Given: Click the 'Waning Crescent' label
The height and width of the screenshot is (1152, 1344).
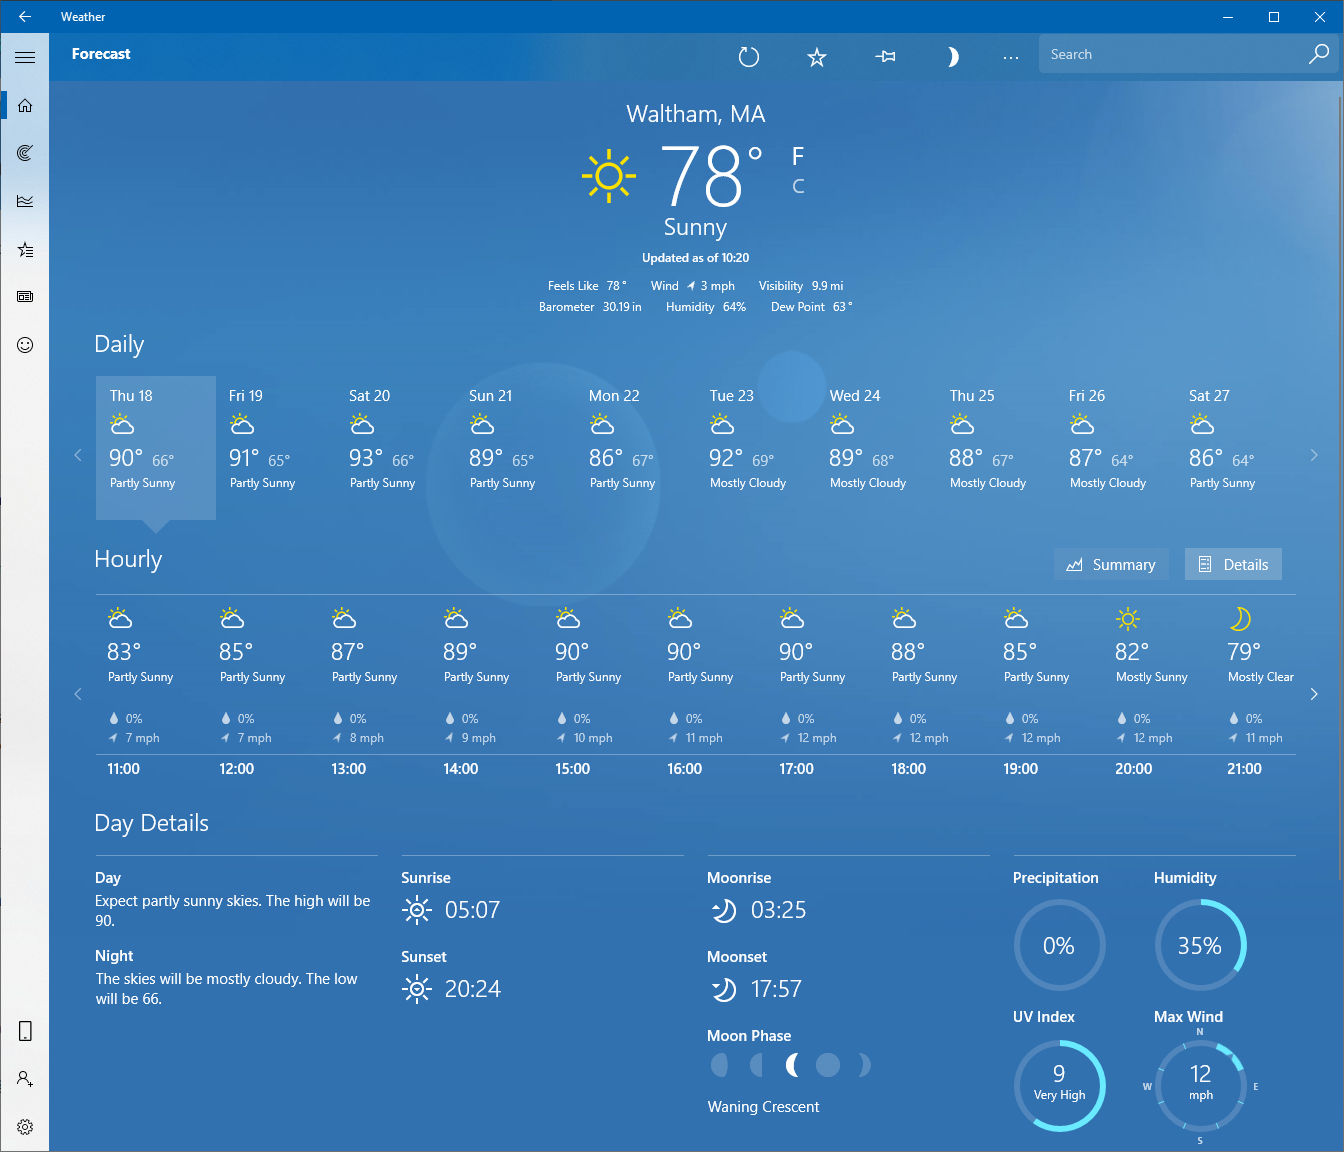Looking at the screenshot, I should (x=763, y=1107).
